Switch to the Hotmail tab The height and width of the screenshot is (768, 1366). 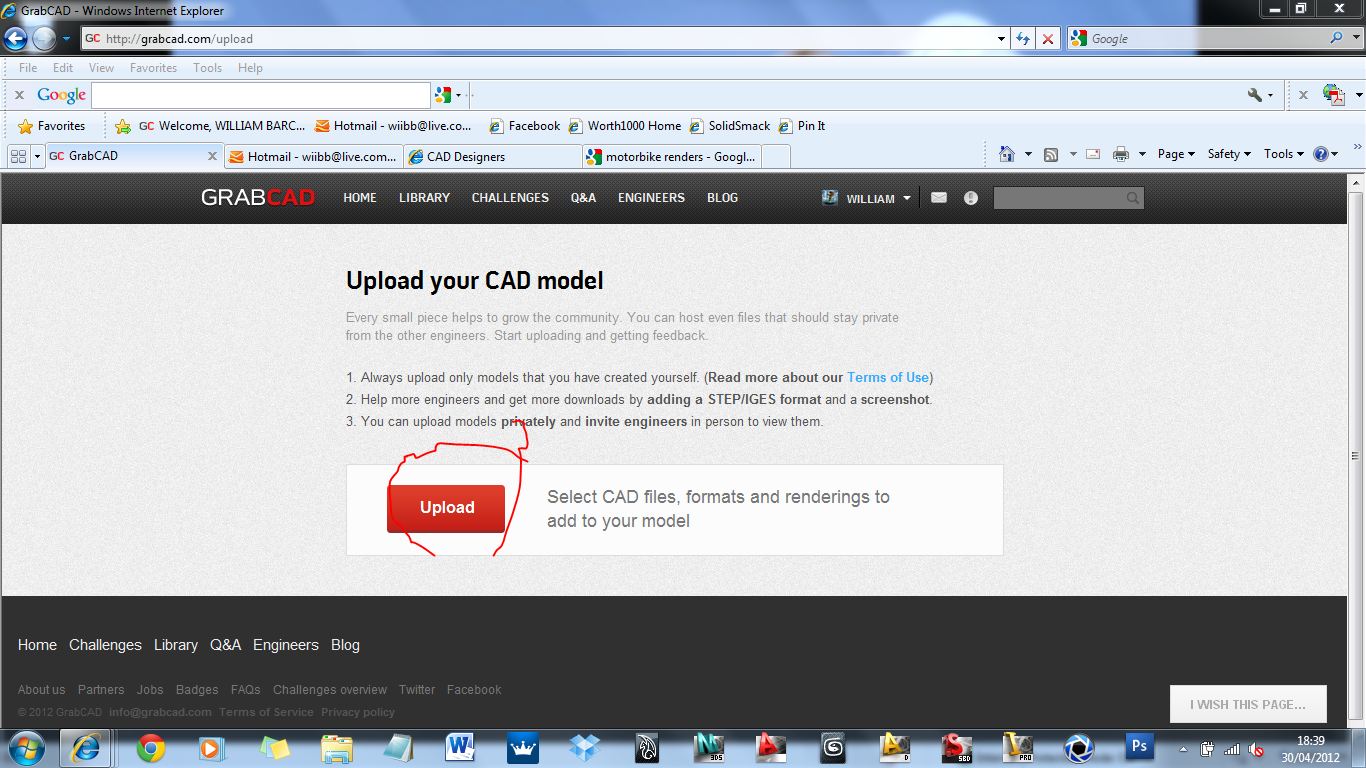313,156
